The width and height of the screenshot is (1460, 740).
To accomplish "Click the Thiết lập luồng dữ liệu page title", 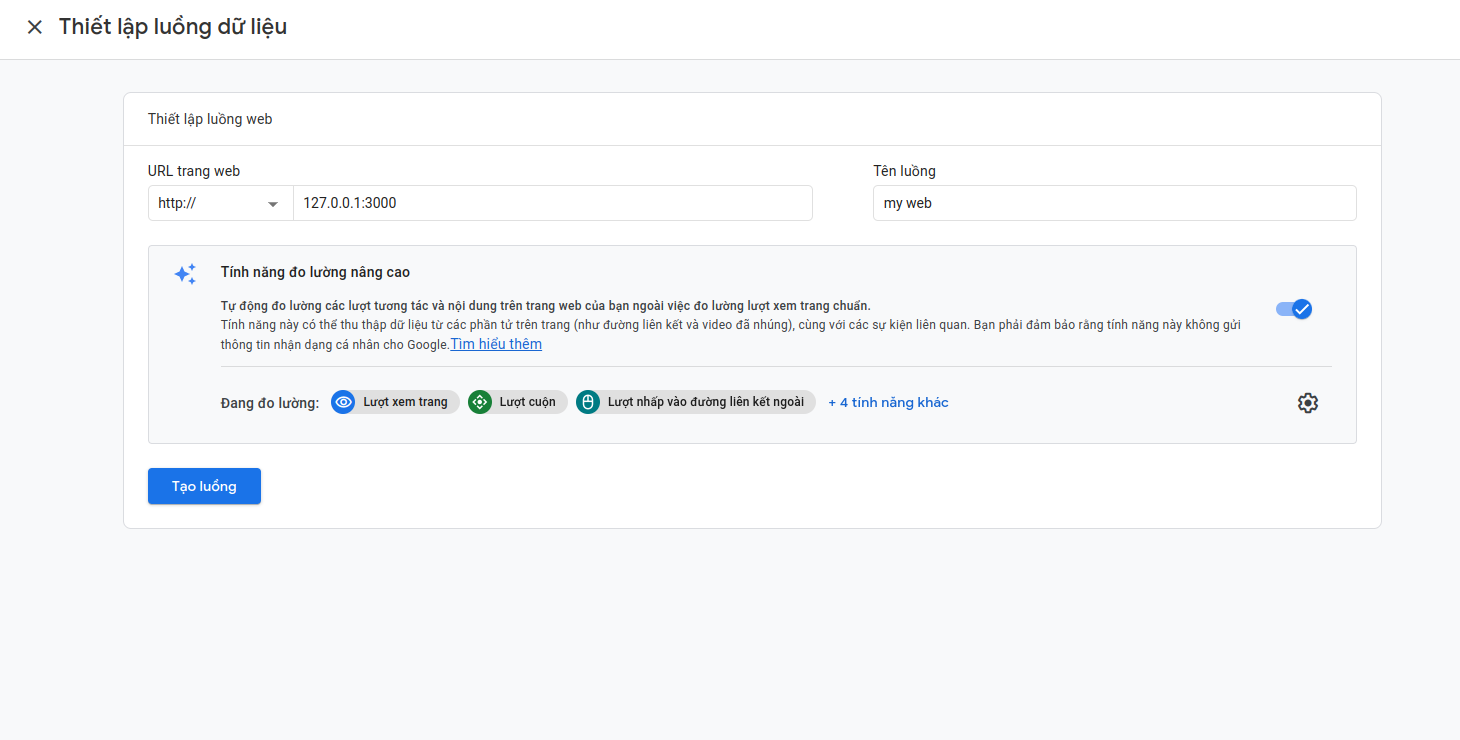I will click(x=173, y=27).
